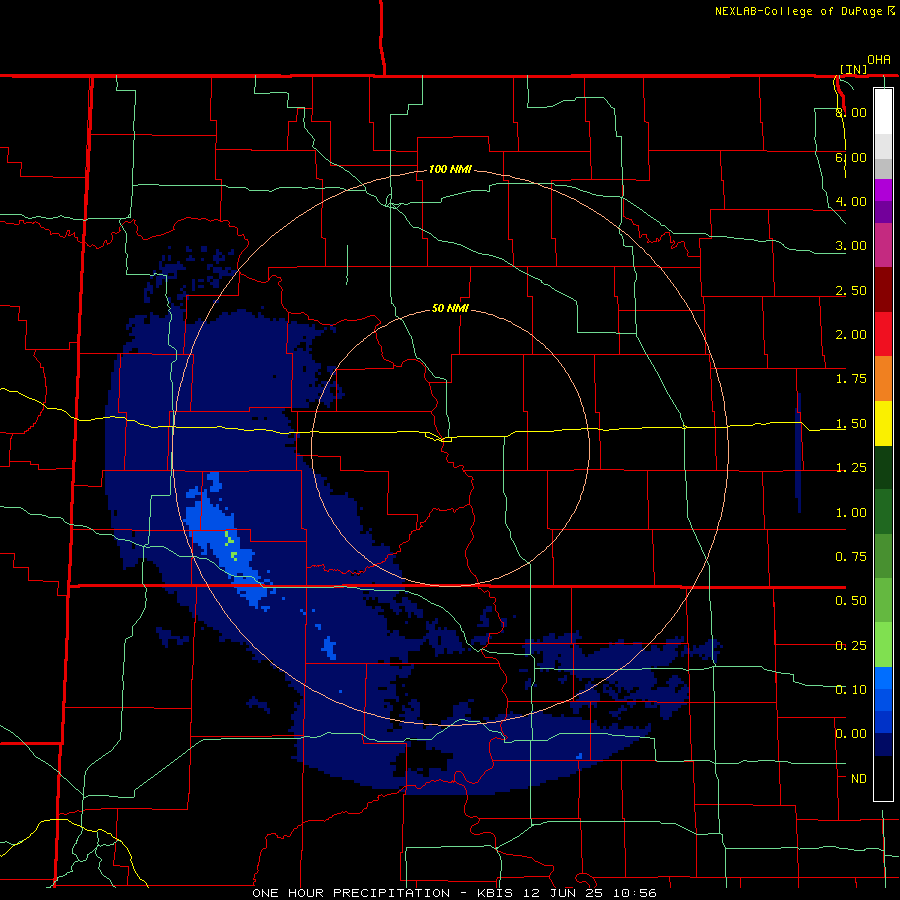Select the 6.00 legend value

pos(851,157)
